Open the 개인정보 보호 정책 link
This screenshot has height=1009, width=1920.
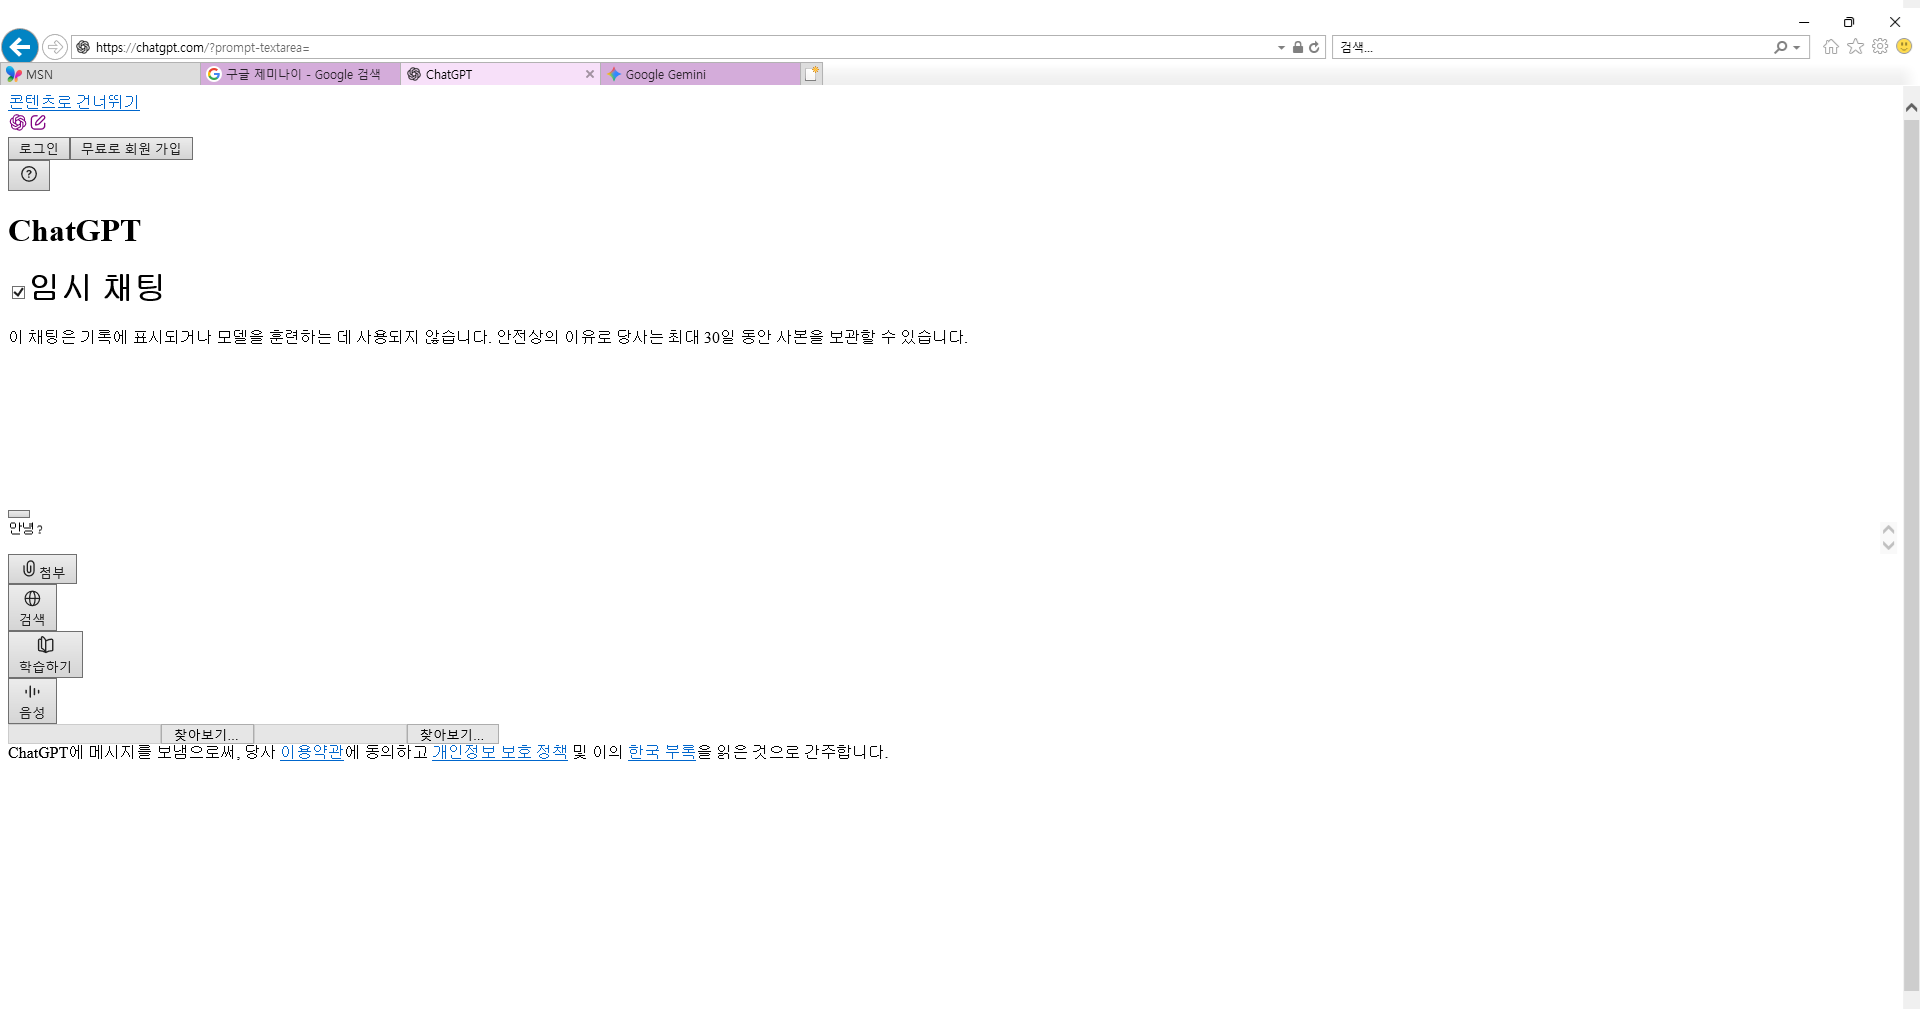[500, 752]
